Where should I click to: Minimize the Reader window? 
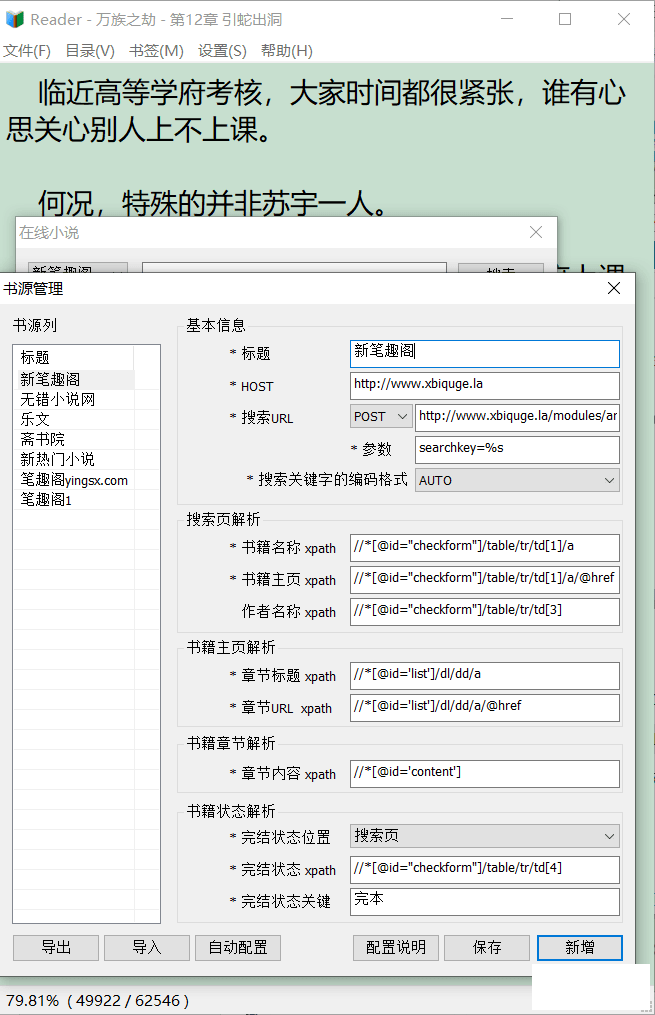(x=507, y=19)
